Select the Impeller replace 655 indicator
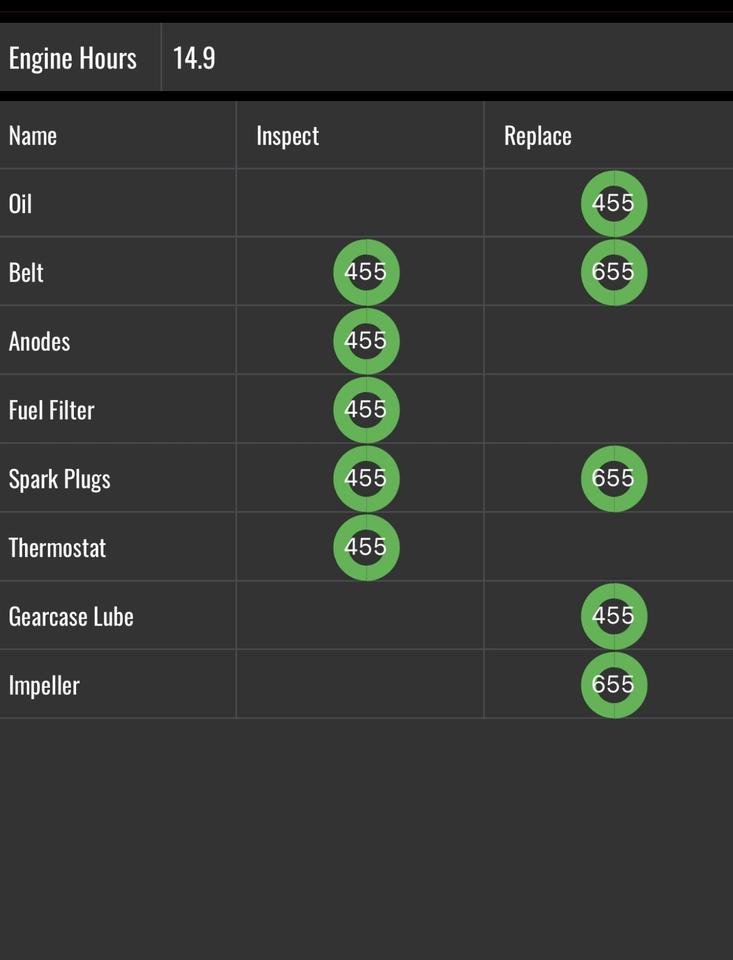 pyautogui.click(x=614, y=685)
